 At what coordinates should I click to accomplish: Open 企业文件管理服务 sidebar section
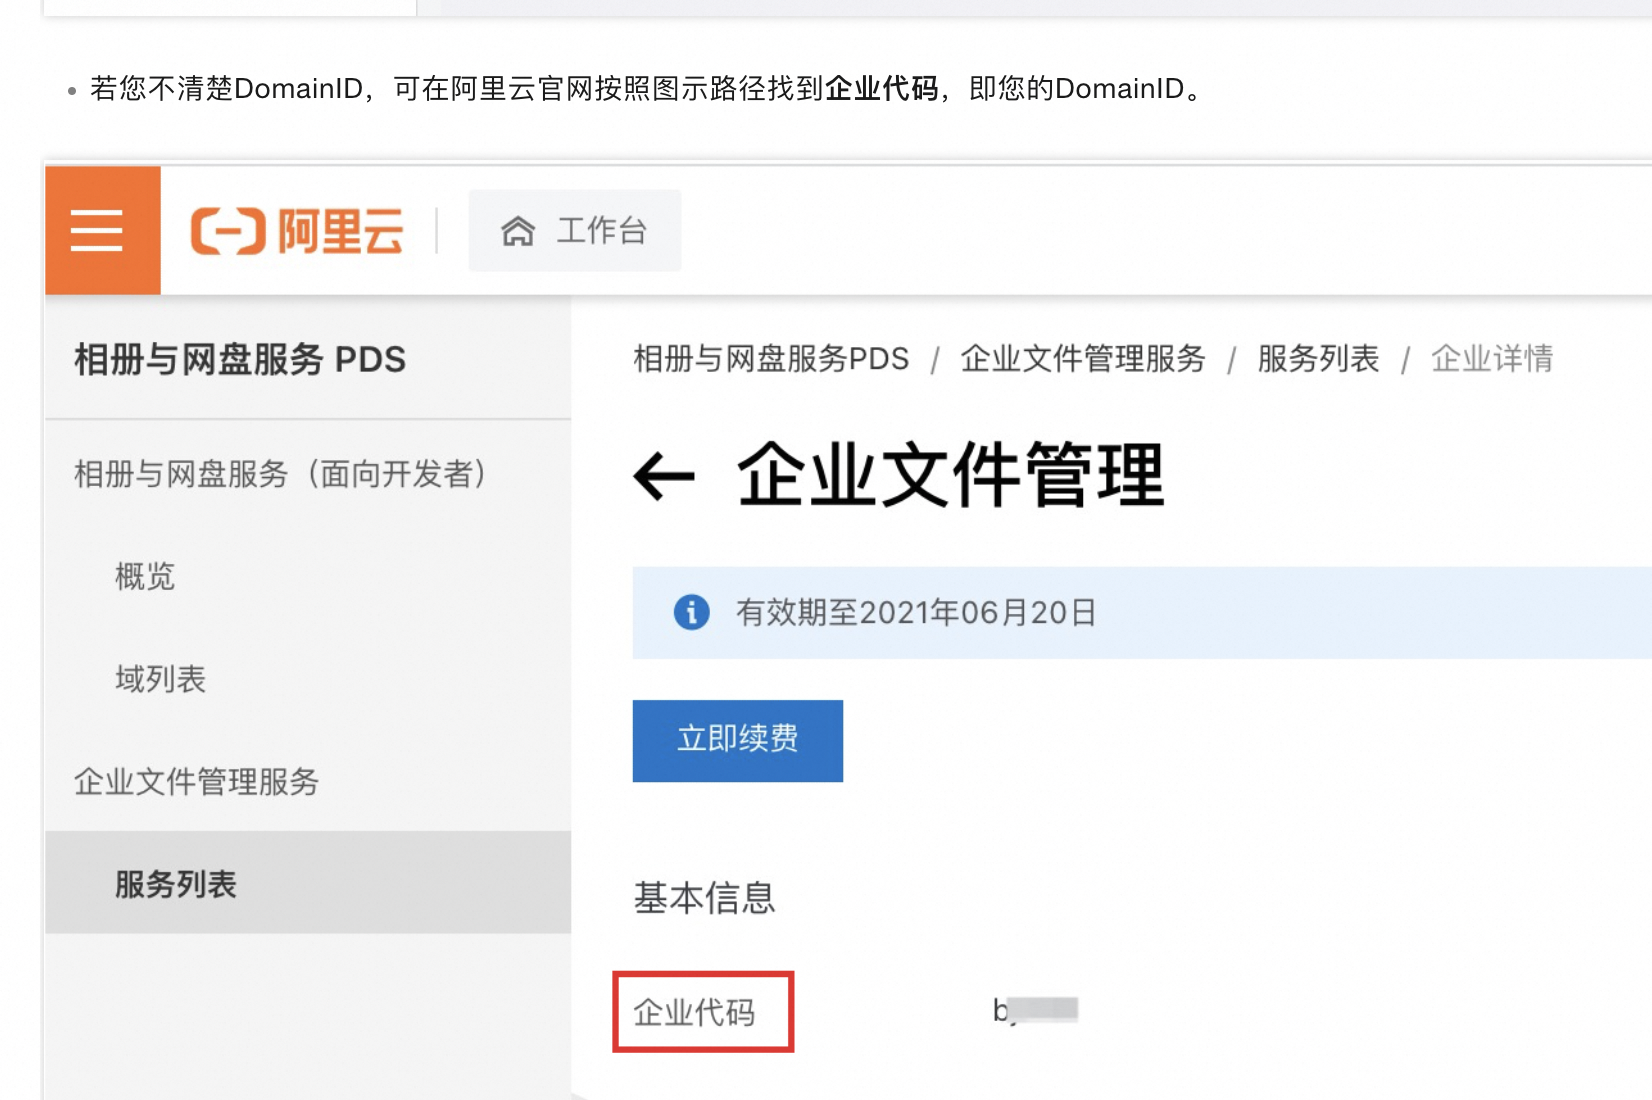[x=197, y=781]
